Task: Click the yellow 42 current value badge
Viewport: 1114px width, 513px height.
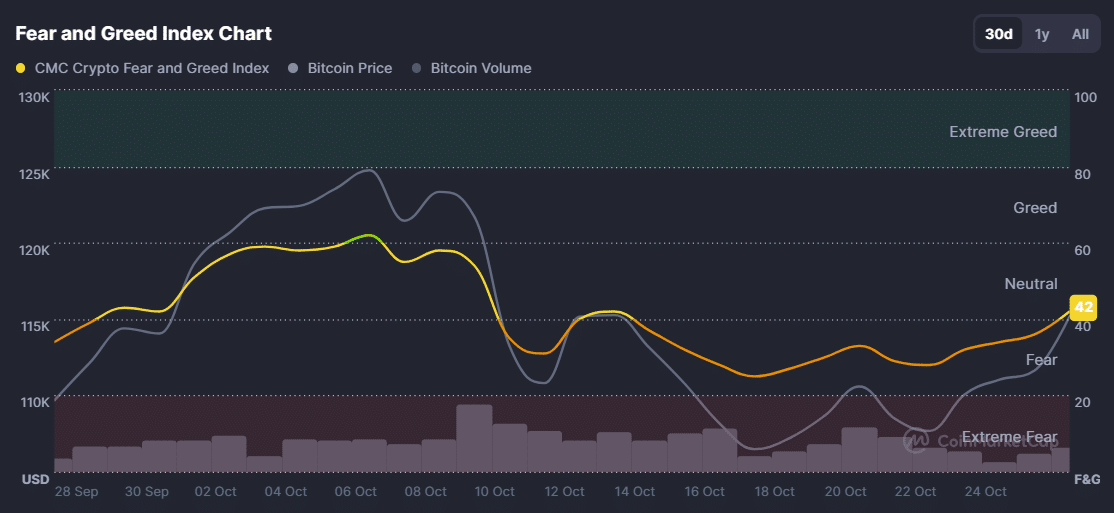Action: click(x=1083, y=307)
